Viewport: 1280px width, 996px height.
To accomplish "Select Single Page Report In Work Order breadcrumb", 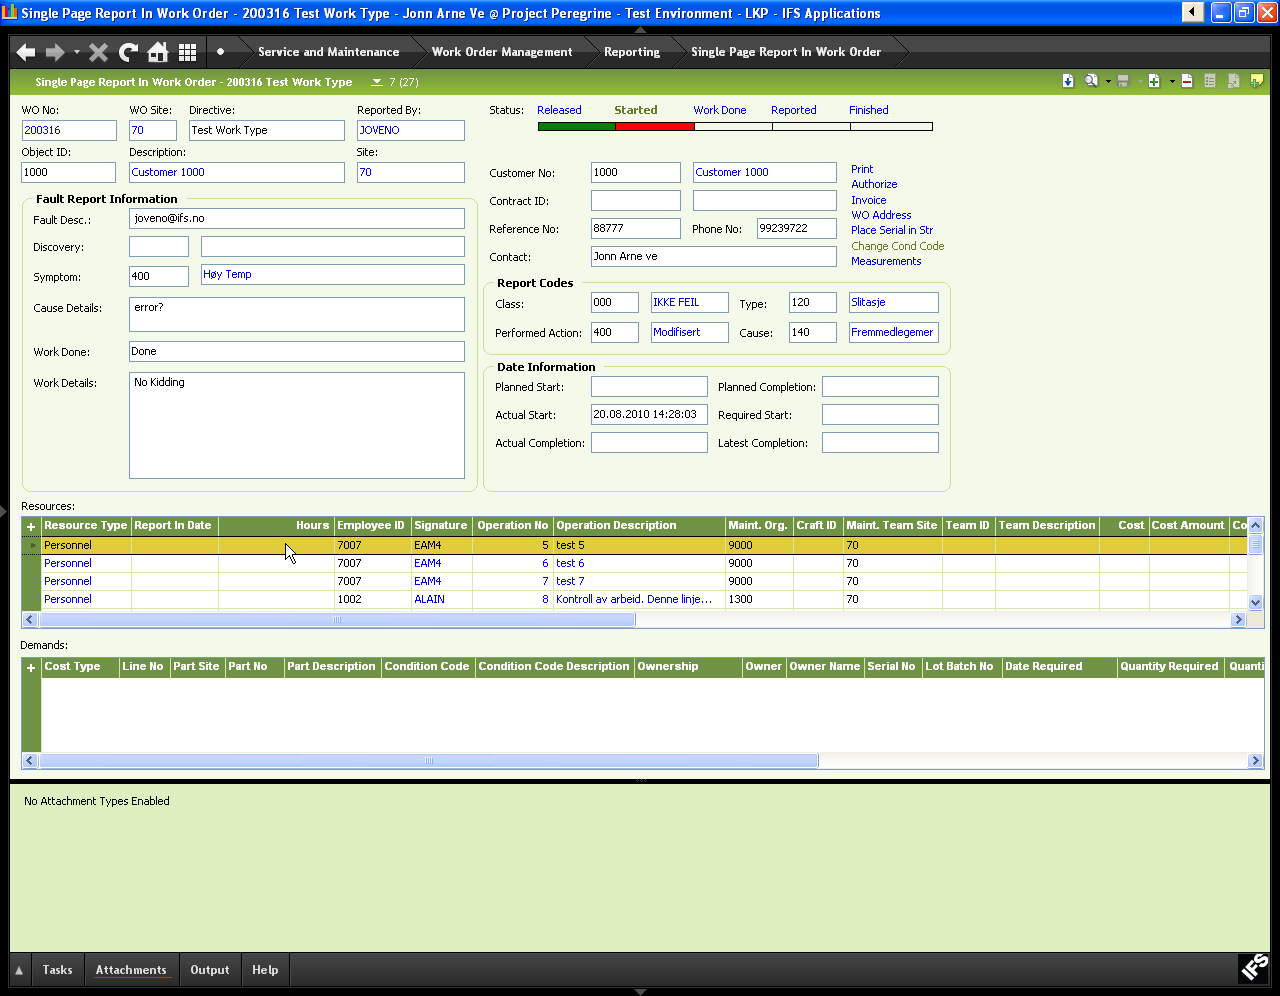I will (x=786, y=52).
